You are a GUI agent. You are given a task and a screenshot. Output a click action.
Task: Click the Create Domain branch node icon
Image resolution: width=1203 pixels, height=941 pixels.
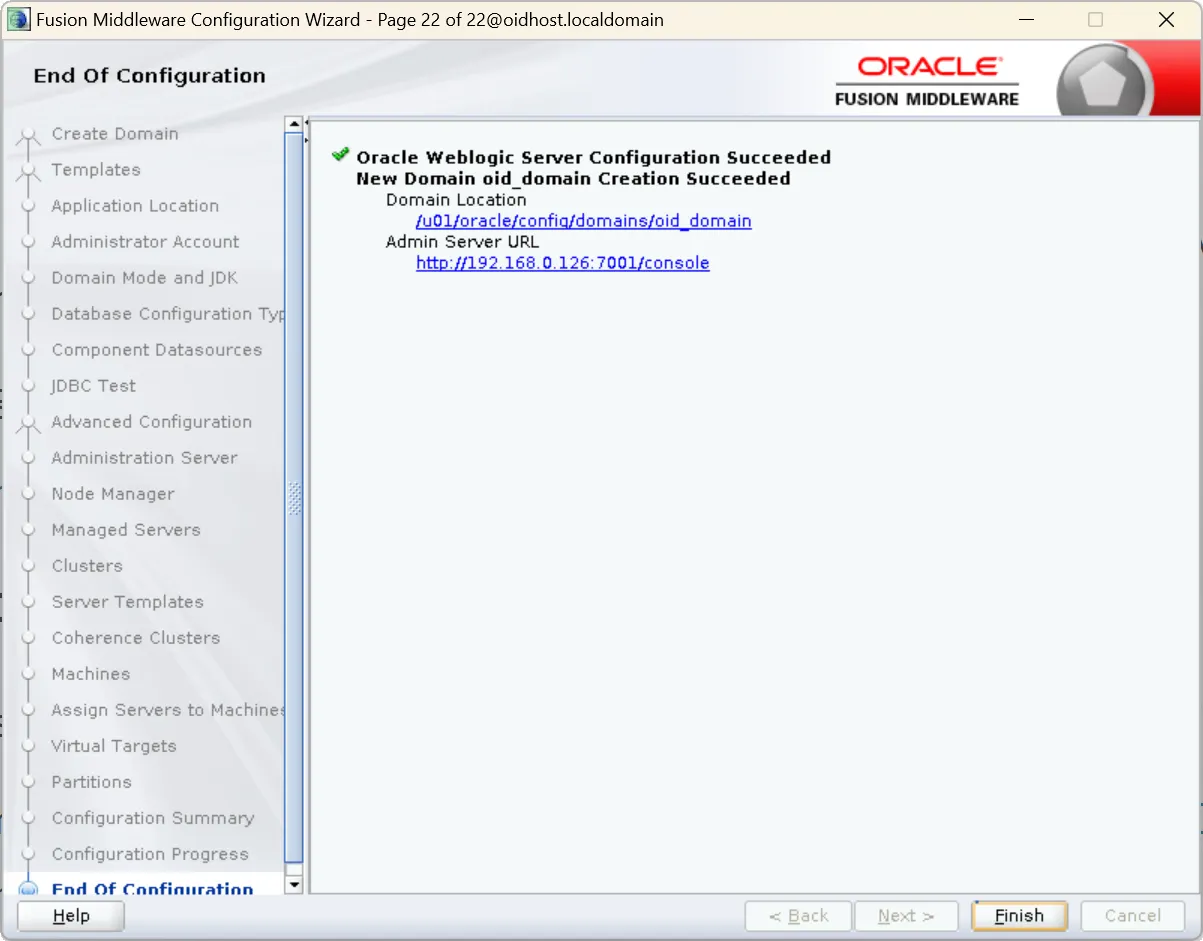click(28, 137)
